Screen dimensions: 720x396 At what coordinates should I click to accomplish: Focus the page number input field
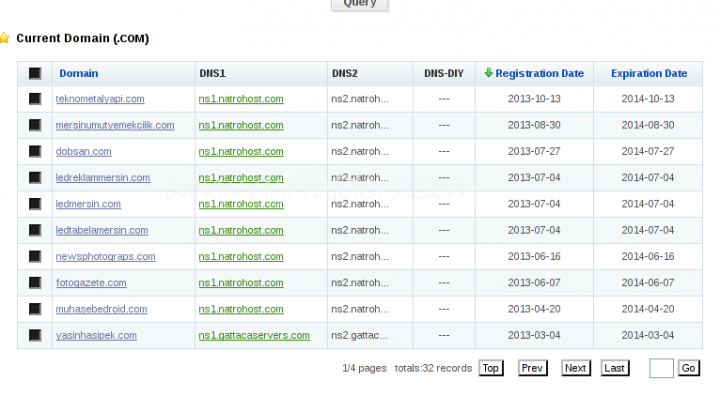tap(661, 368)
